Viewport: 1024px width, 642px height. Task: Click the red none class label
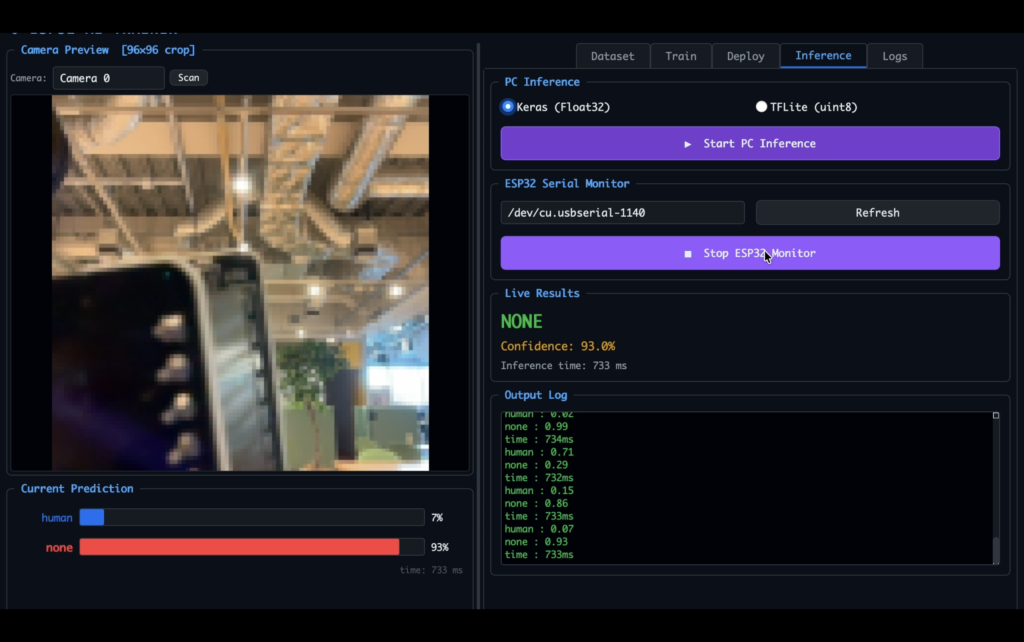click(x=59, y=547)
